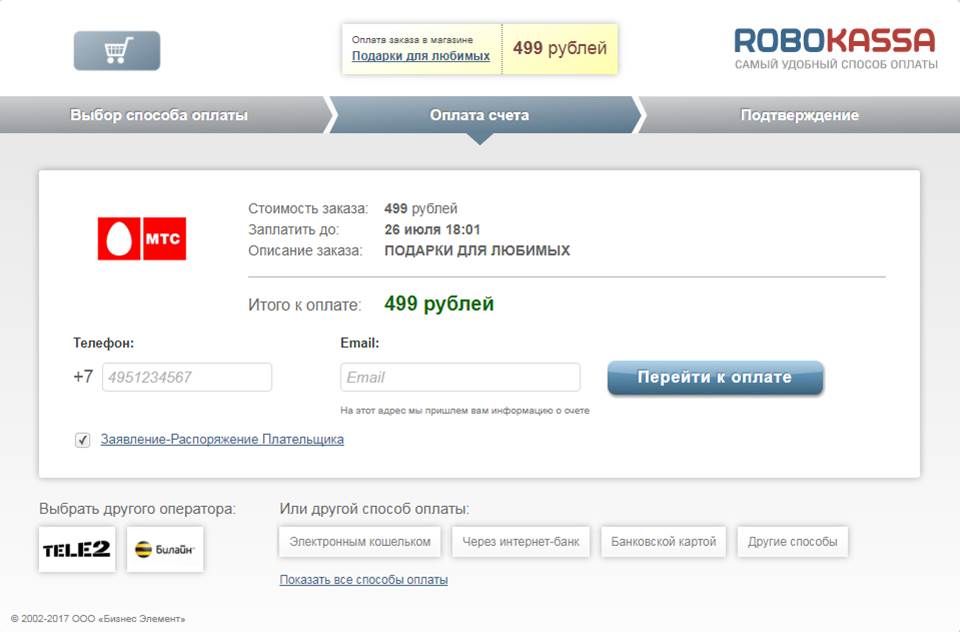
Task: Open the Другие способы payment option
Action: [793, 542]
